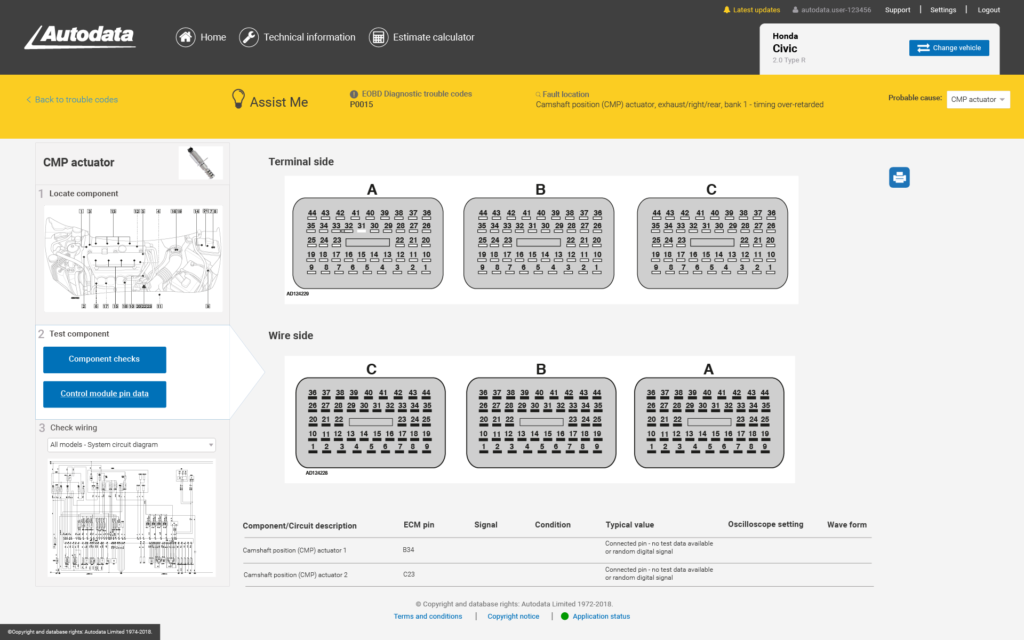Image resolution: width=1024 pixels, height=640 pixels.
Task: Click the Assist Me lightbulb icon
Action: point(239,99)
